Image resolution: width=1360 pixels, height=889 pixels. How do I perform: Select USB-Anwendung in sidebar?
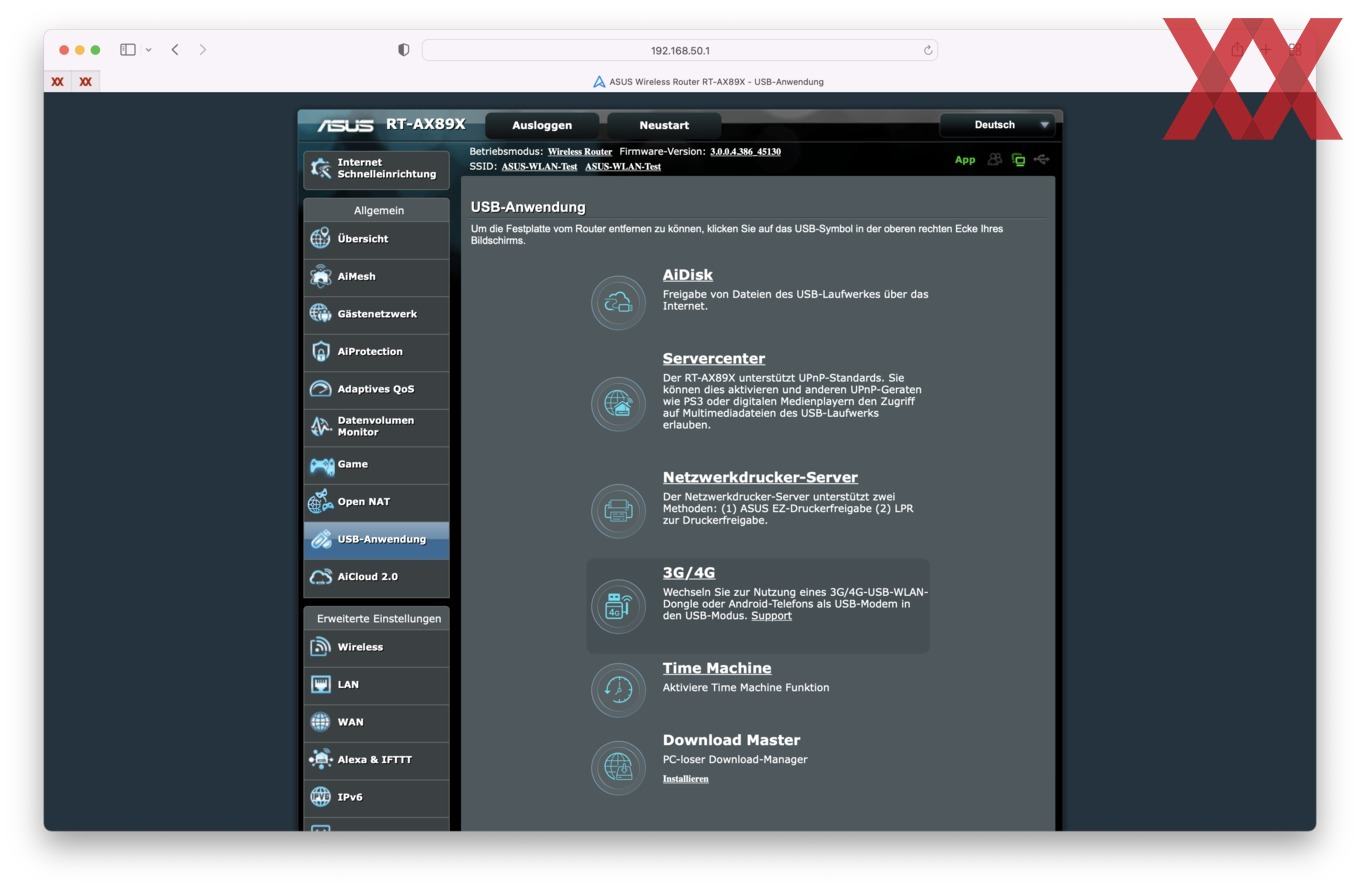click(x=376, y=540)
